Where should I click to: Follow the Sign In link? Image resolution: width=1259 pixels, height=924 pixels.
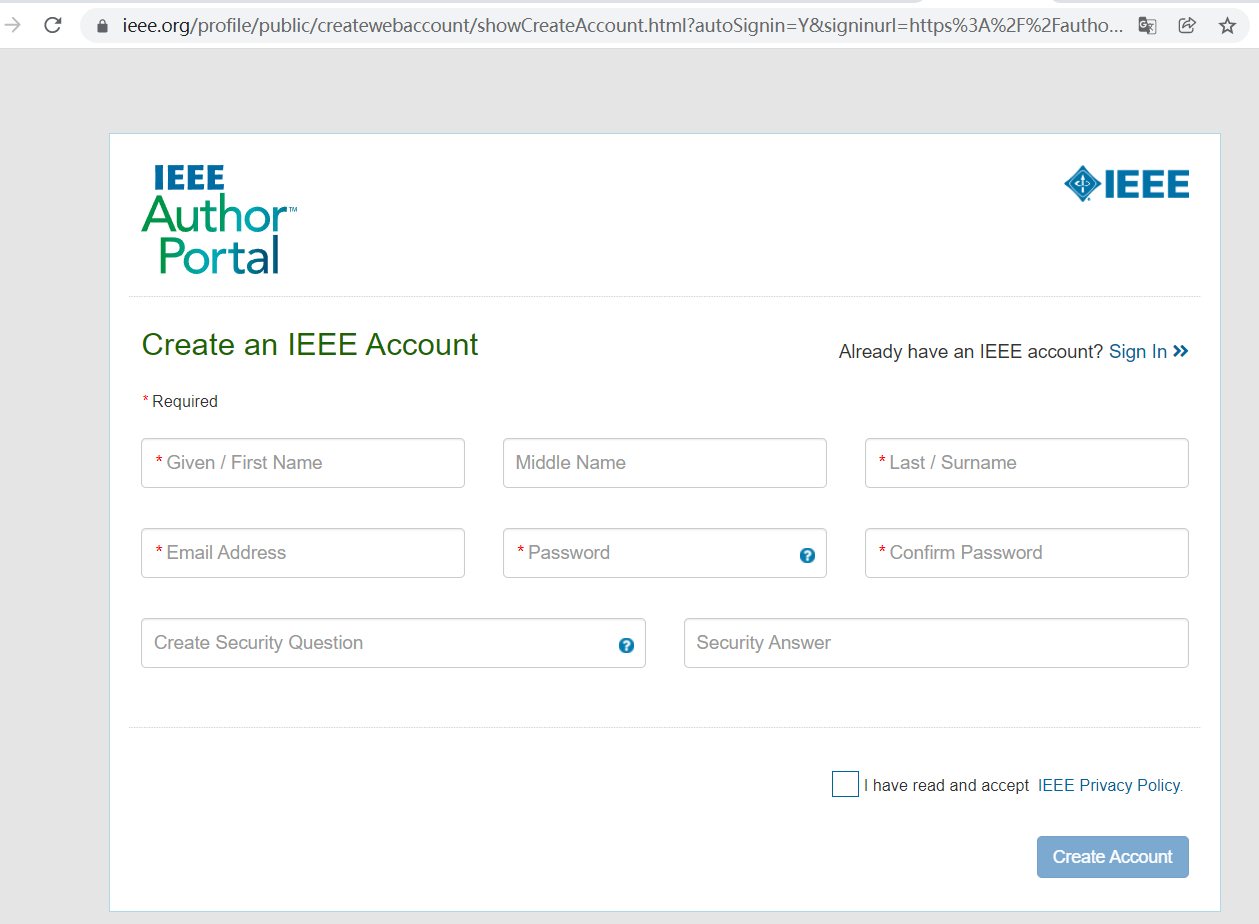pos(1139,351)
